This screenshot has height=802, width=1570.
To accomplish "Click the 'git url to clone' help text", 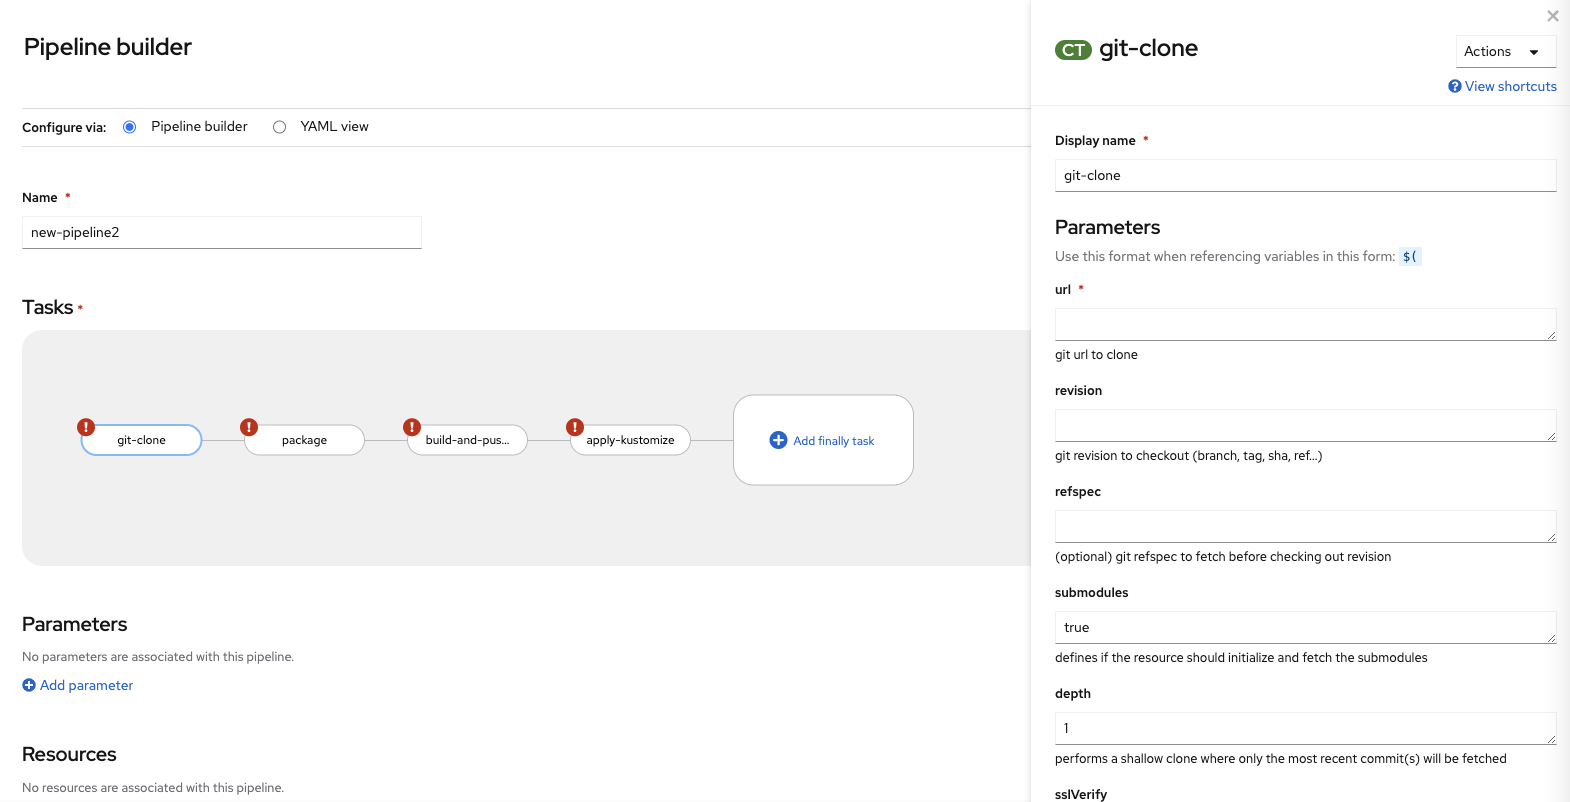I will tap(1096, 355).
